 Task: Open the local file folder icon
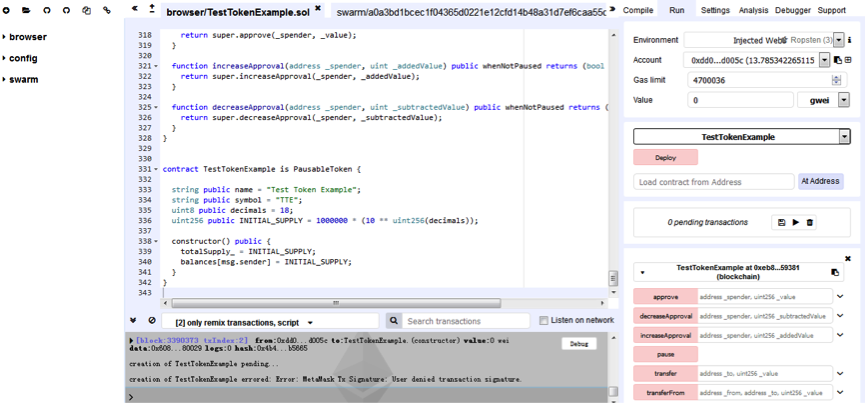pyautogui.click(x=26, y=10)
